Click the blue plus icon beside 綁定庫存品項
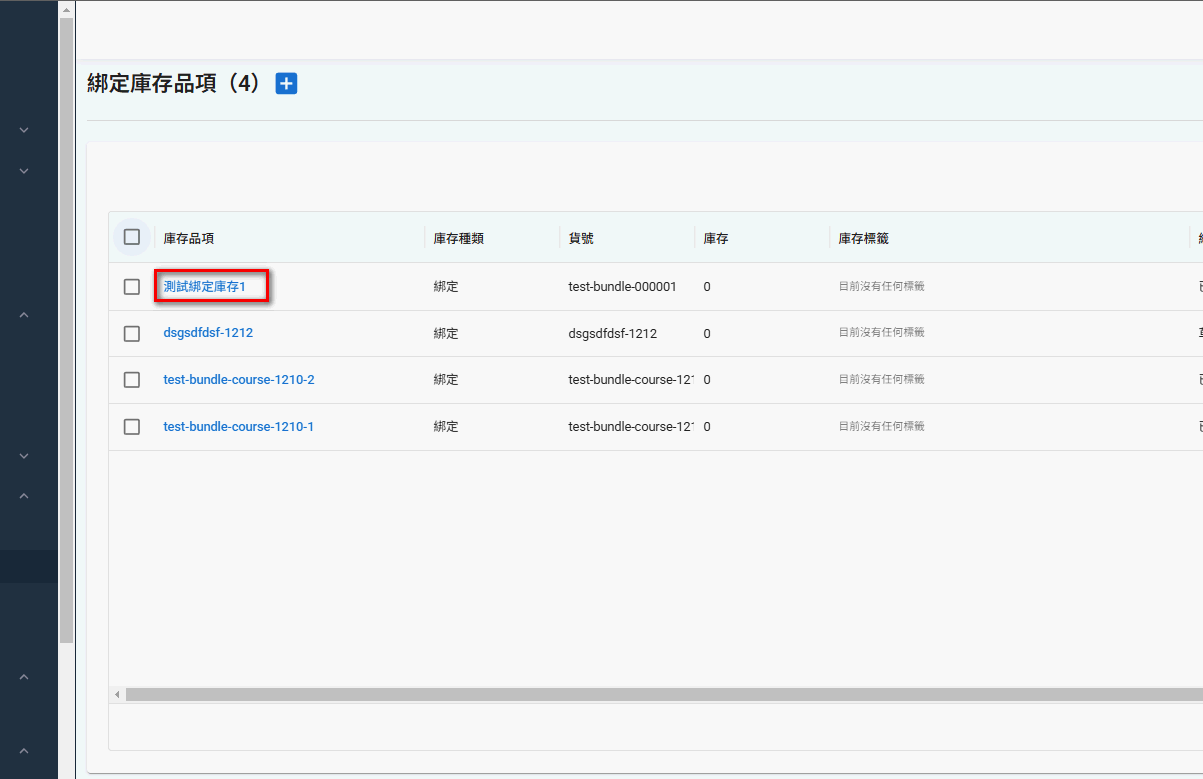Image resolution: width=1203 pixels, height=779 pixels. point(286,84)
